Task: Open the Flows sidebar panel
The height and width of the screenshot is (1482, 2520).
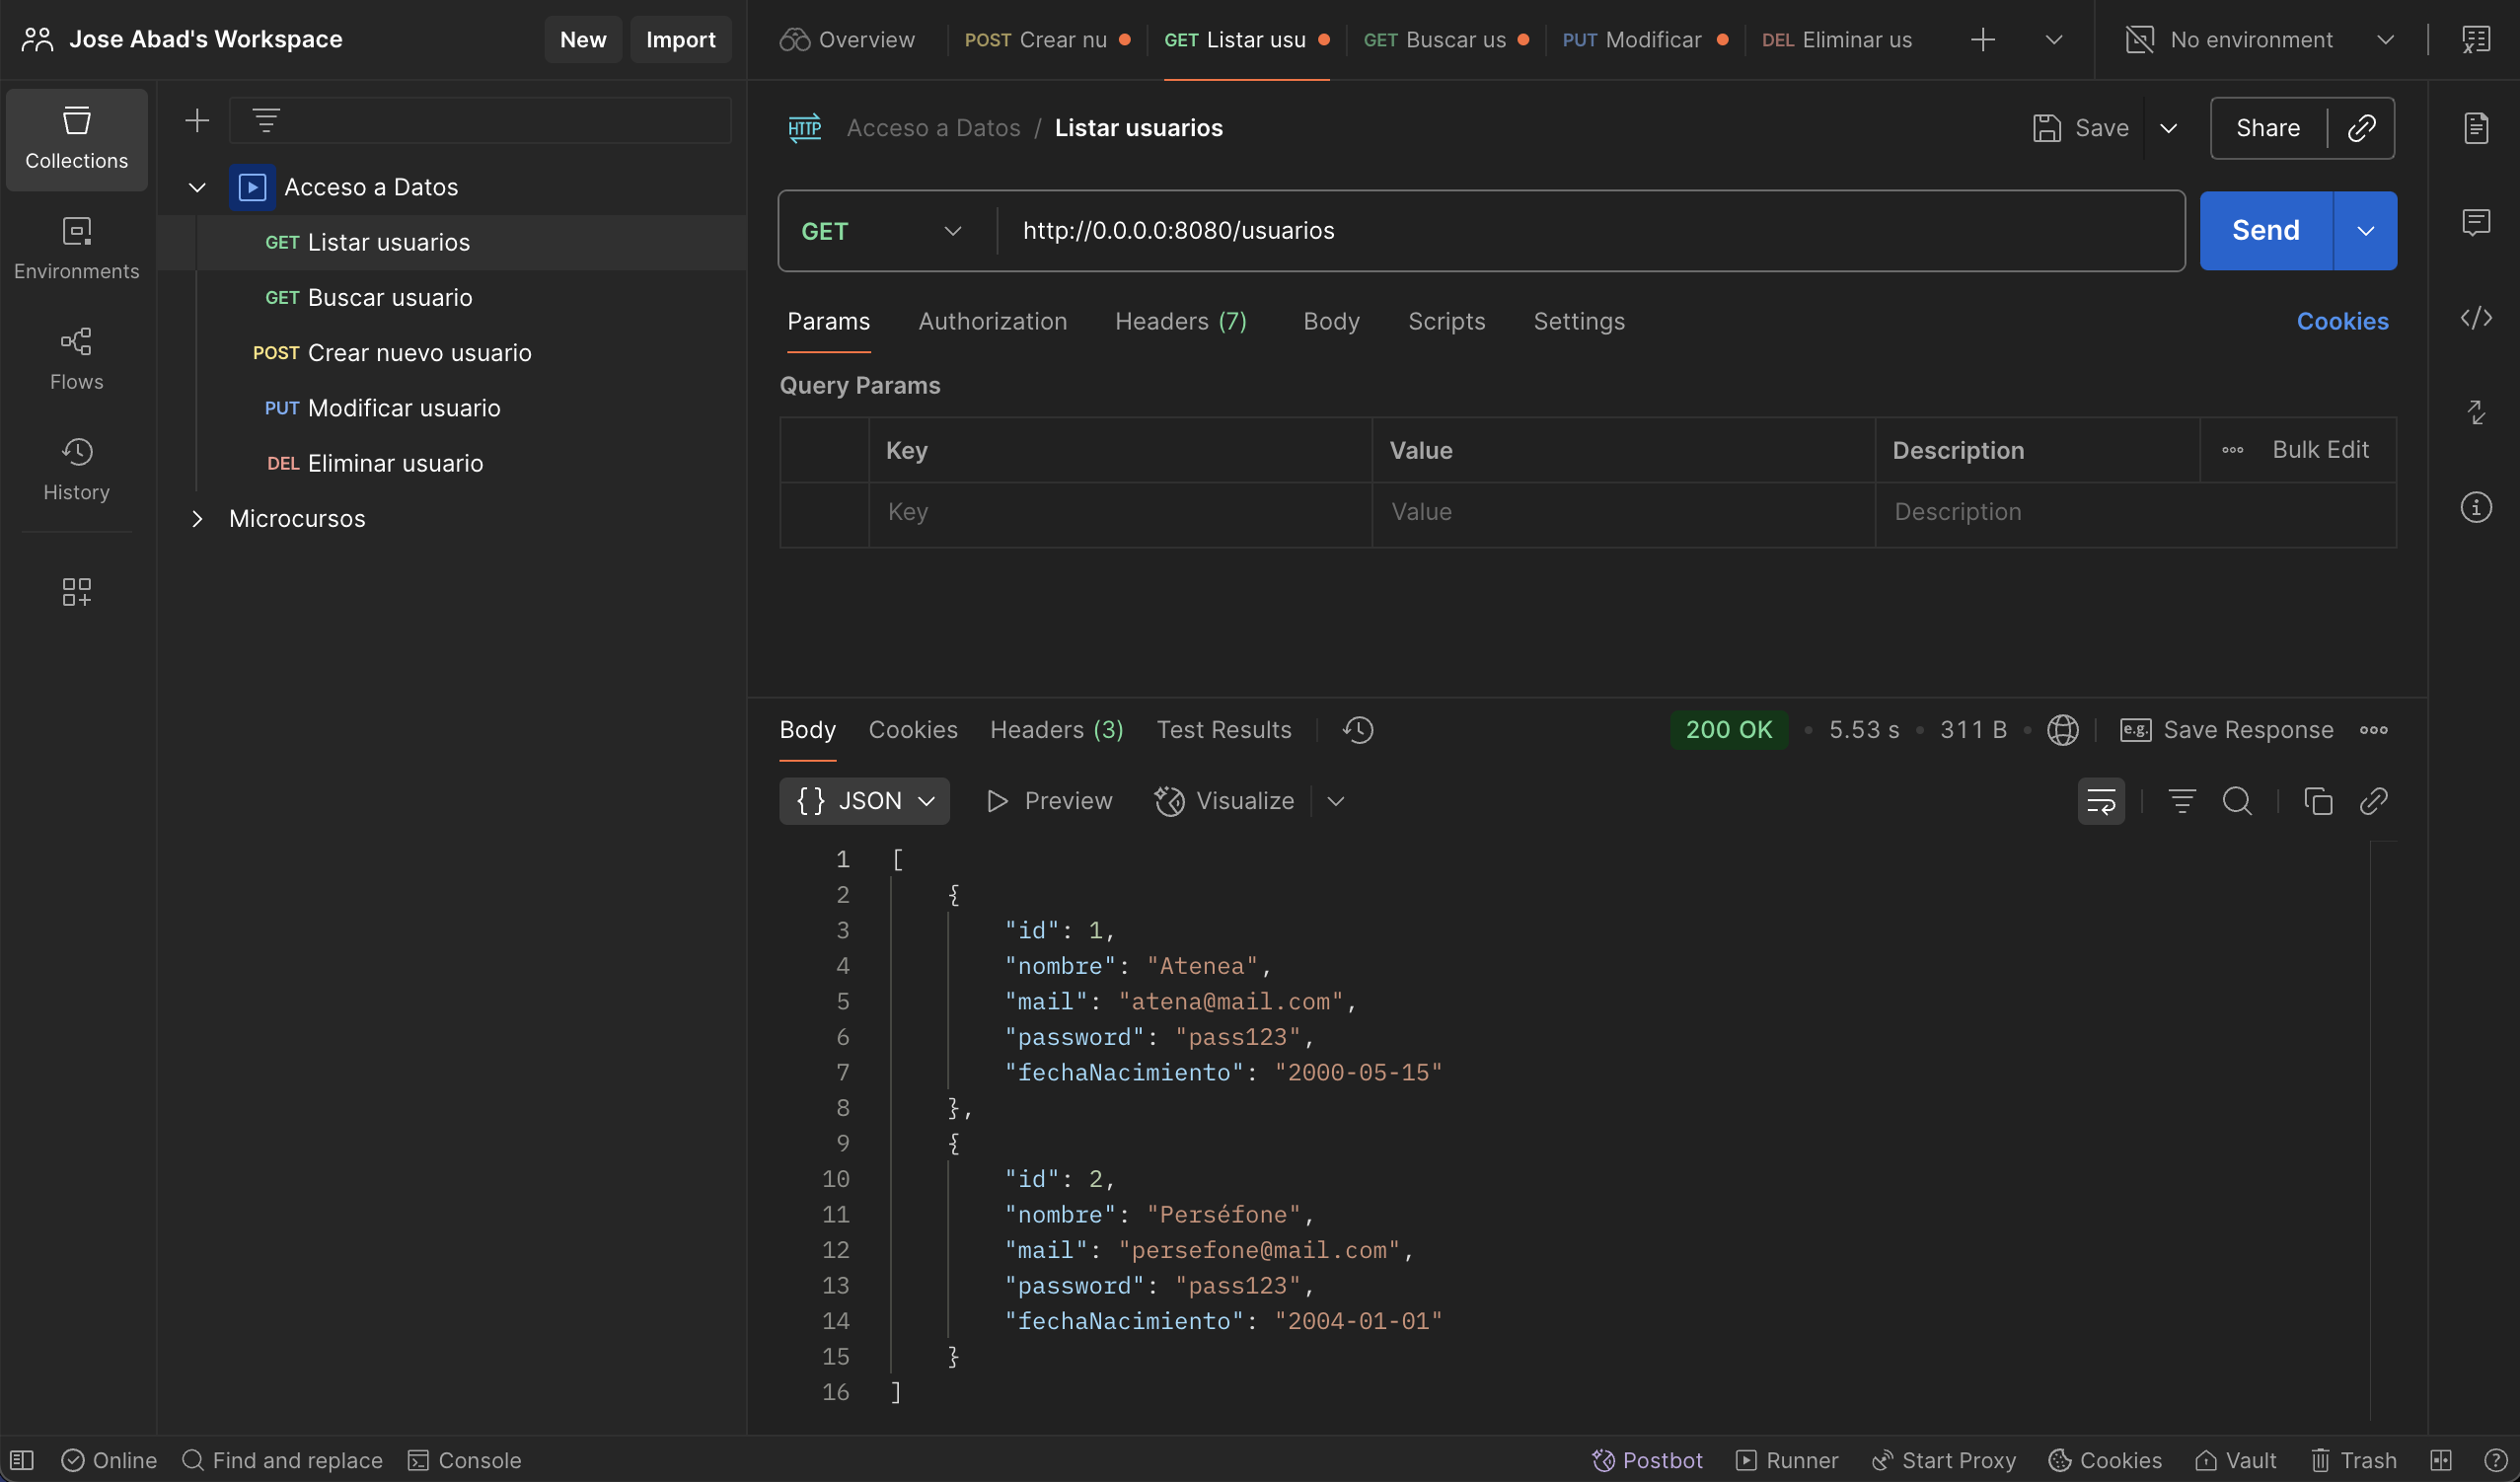Action: coord(76,359)
